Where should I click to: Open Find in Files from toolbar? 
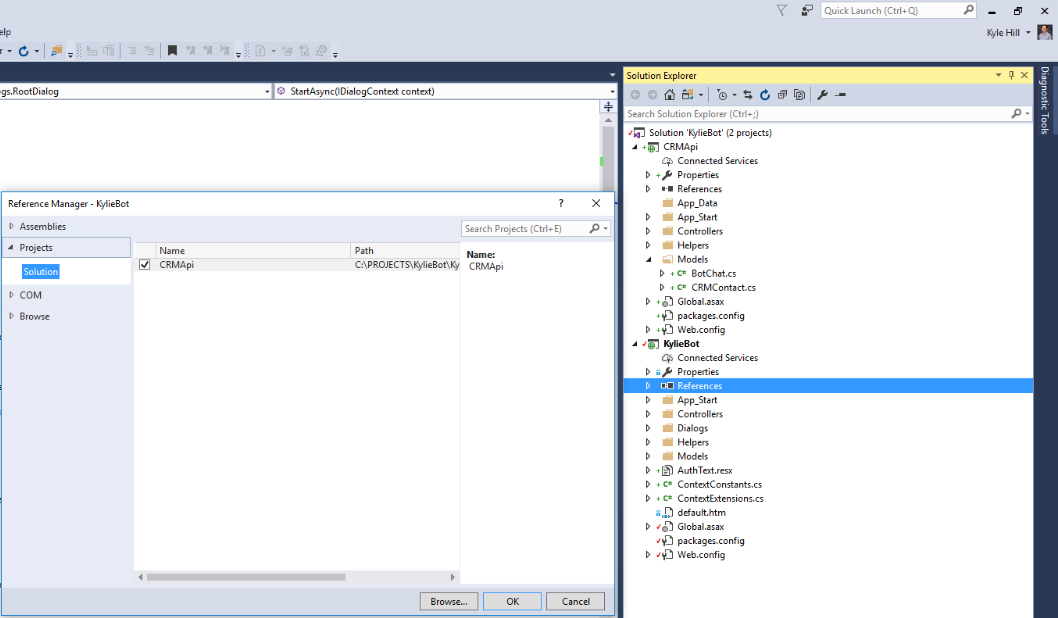click(x=57, y=51)
